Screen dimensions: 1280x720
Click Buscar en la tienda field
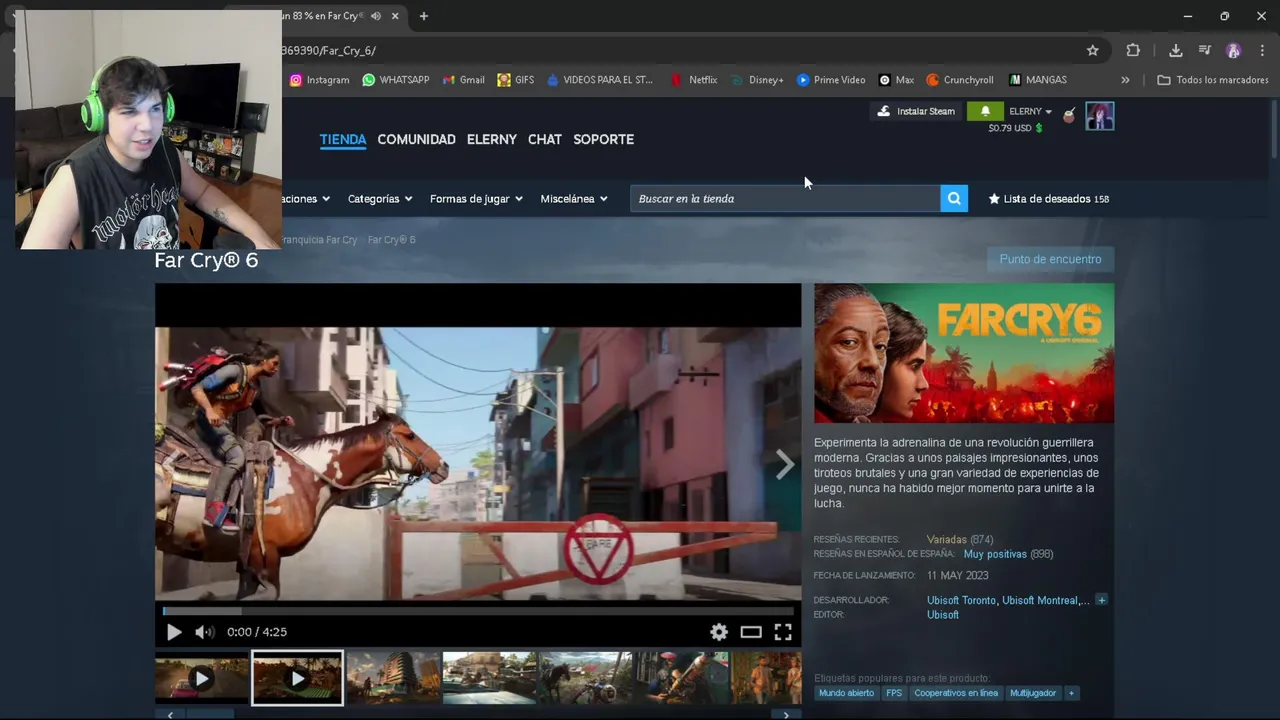tap(785, 199)
